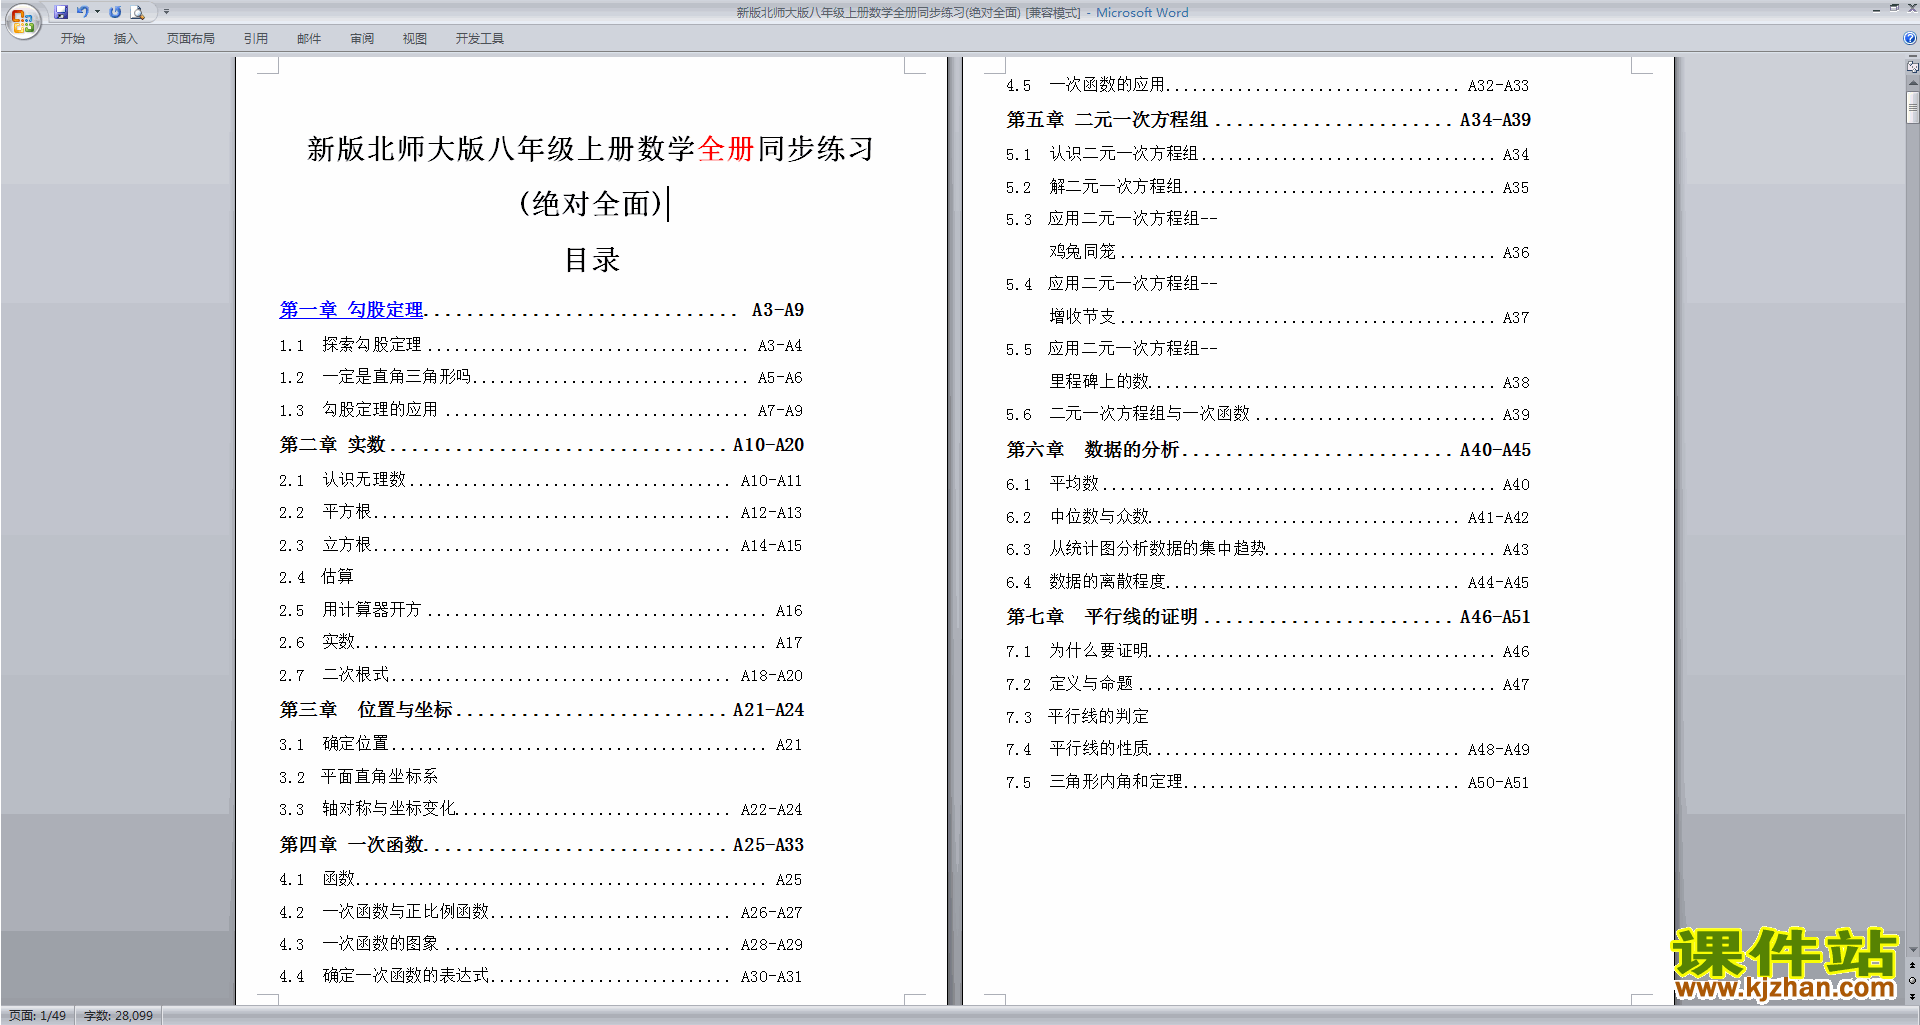1920x1025 pixels.
Task: Toggle the ruler icon above the scrollbar
Action: point(1912,67)
